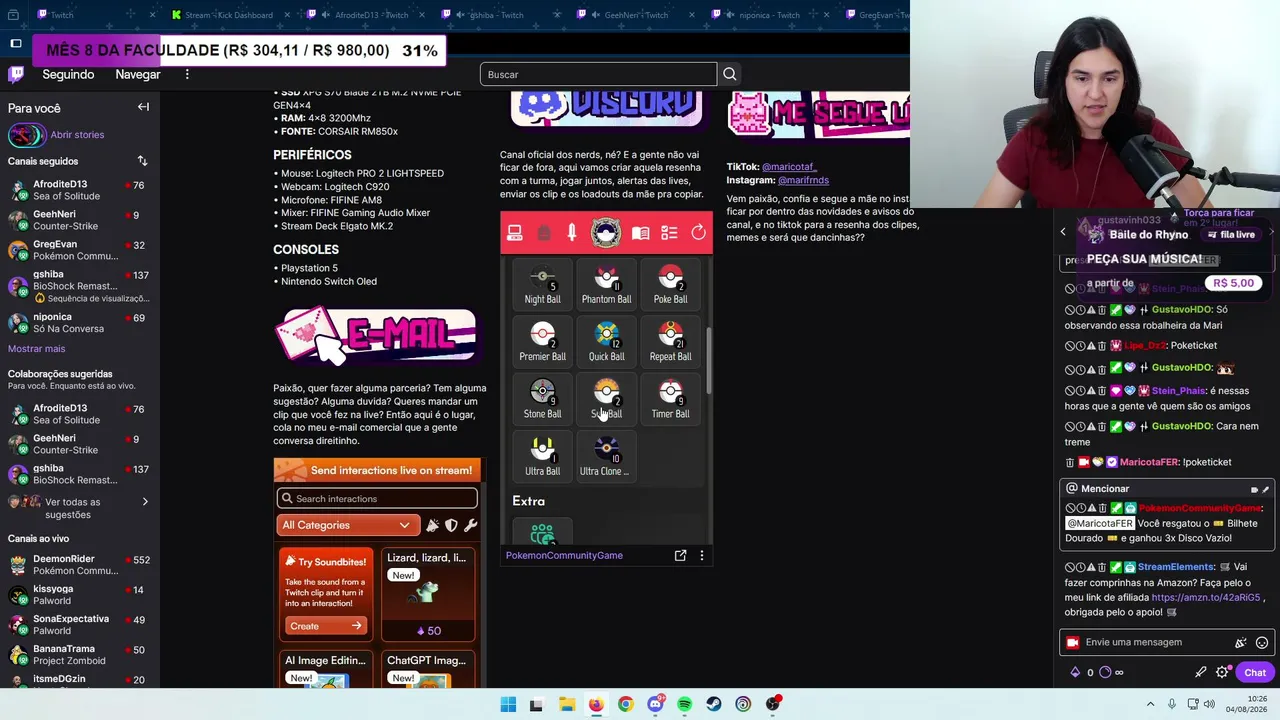This screenshot has width=1280, height=720.
Task: Open Spotify from the taskbar
Action: (684, 705)
